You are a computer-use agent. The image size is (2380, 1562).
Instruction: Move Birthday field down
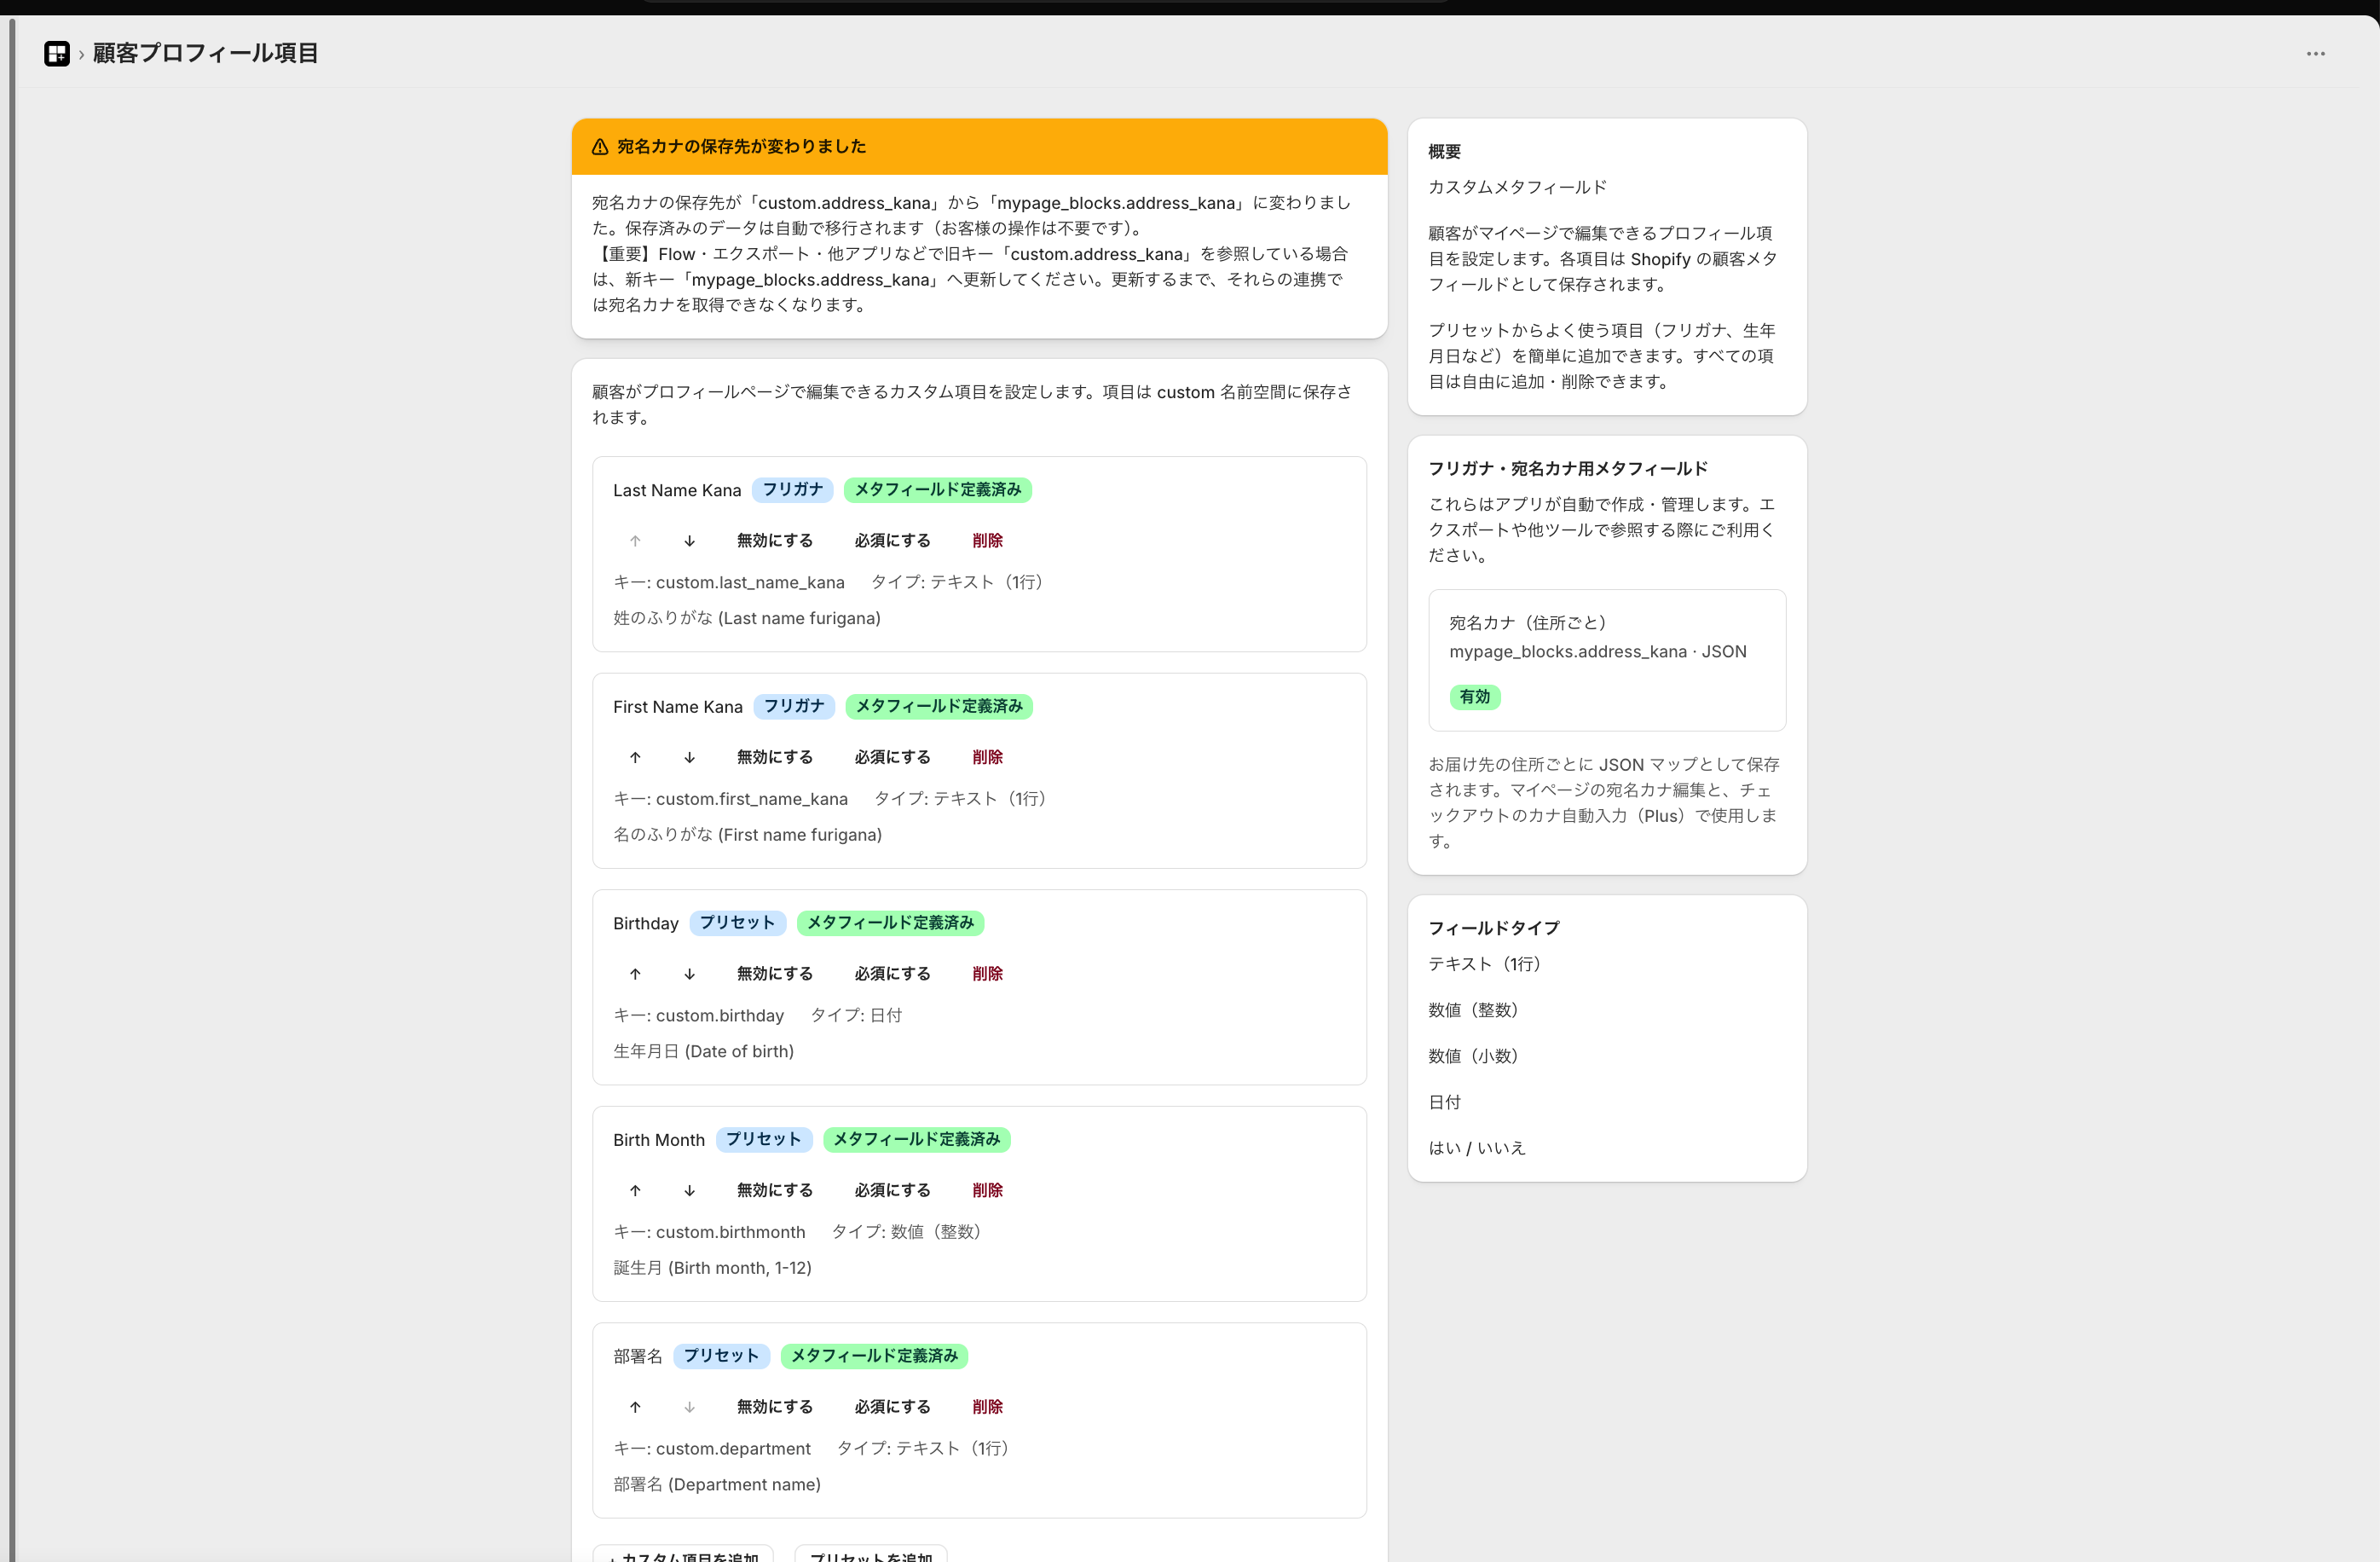pyautogui.click(x=689, y=974)
